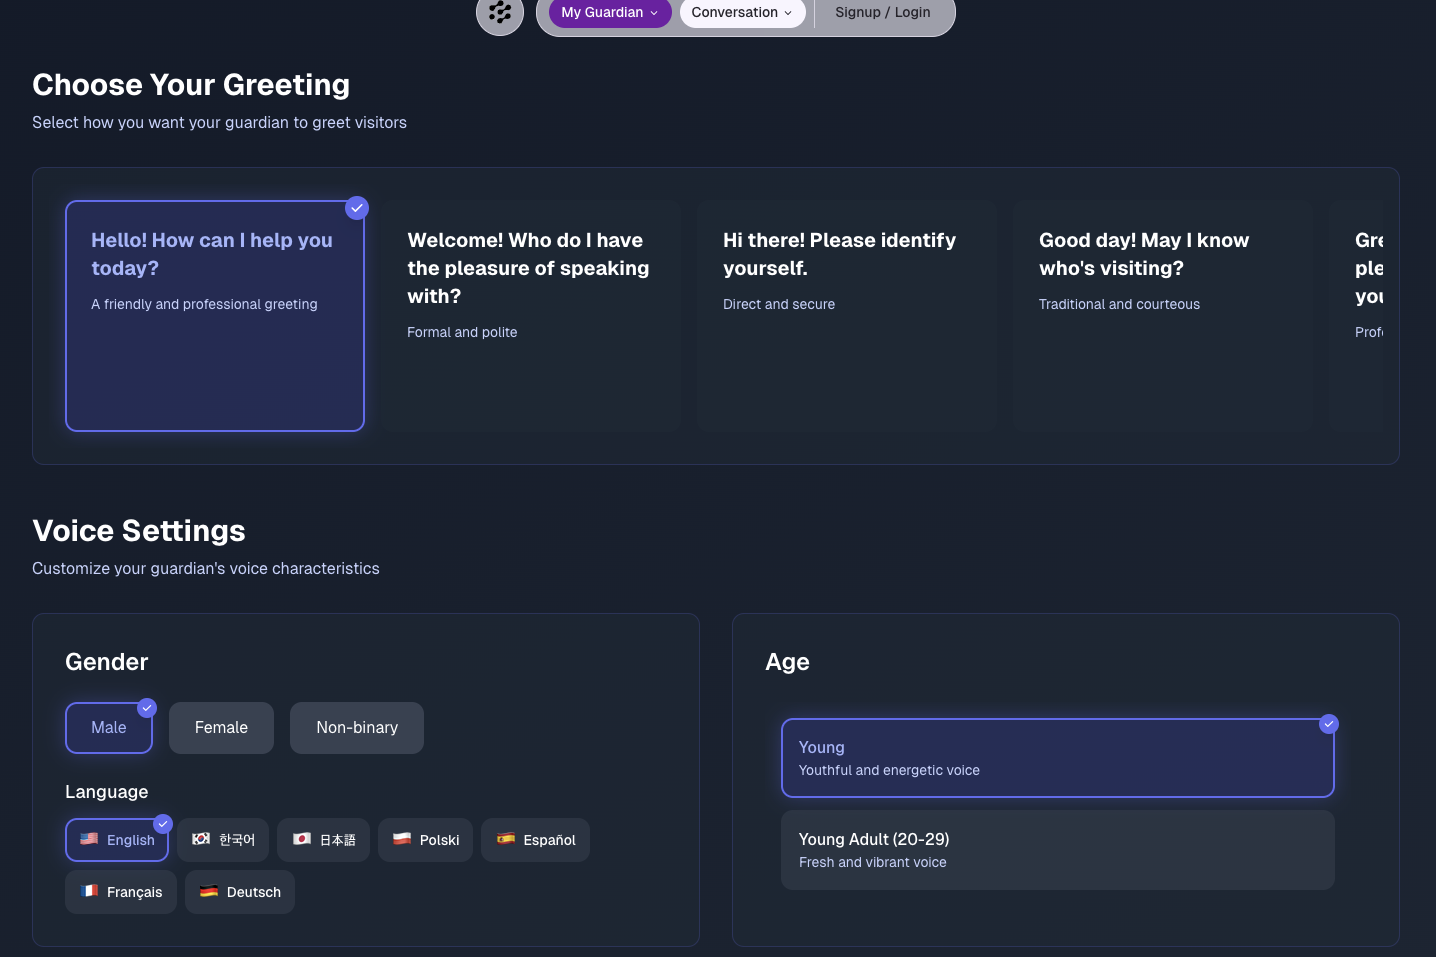The height and width of the screenshot is (957, 1436).
Task: Select the Japanese flag language option
Action: (x=323, y=840)
